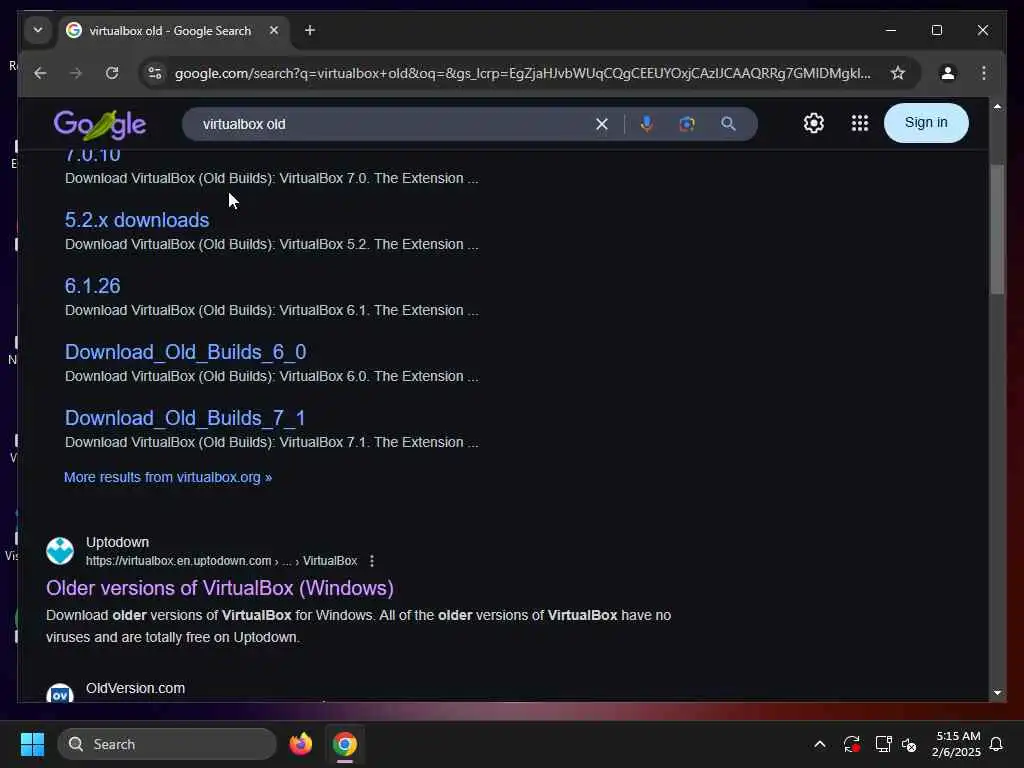Open a new browser tab
Image resolution: width=1024 pixels, height=768 pixels.
coord(310,30)
